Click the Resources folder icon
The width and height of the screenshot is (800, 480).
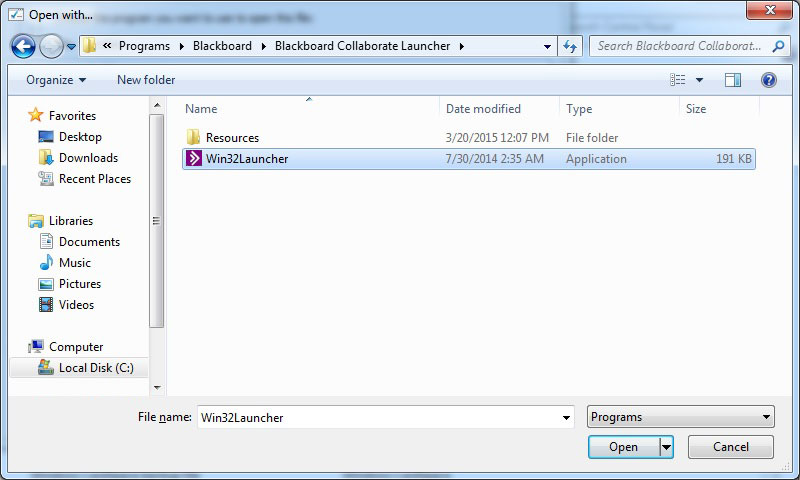(x=193, y=137)
